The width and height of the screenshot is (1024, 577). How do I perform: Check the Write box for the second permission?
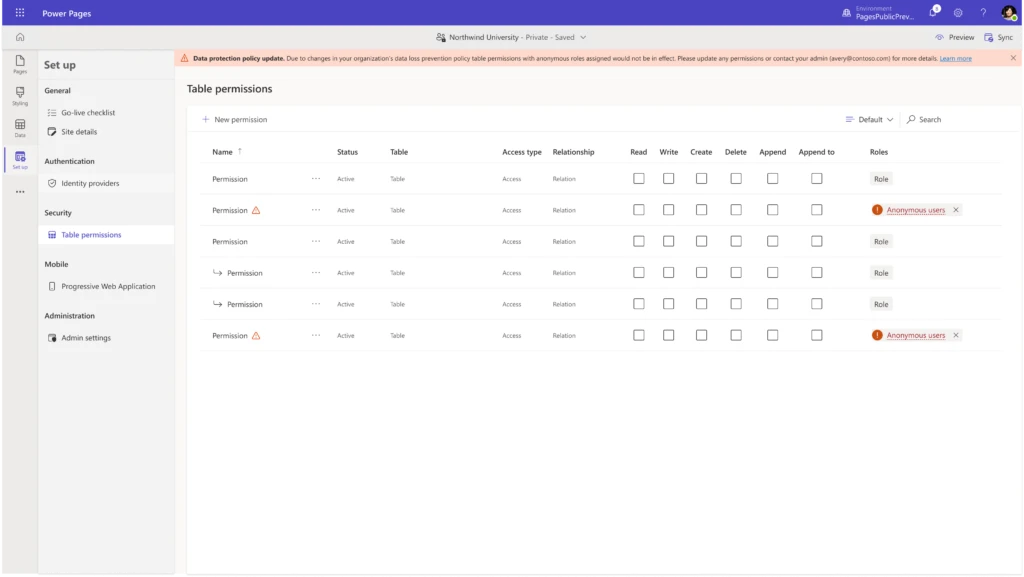tap(669, 210)
